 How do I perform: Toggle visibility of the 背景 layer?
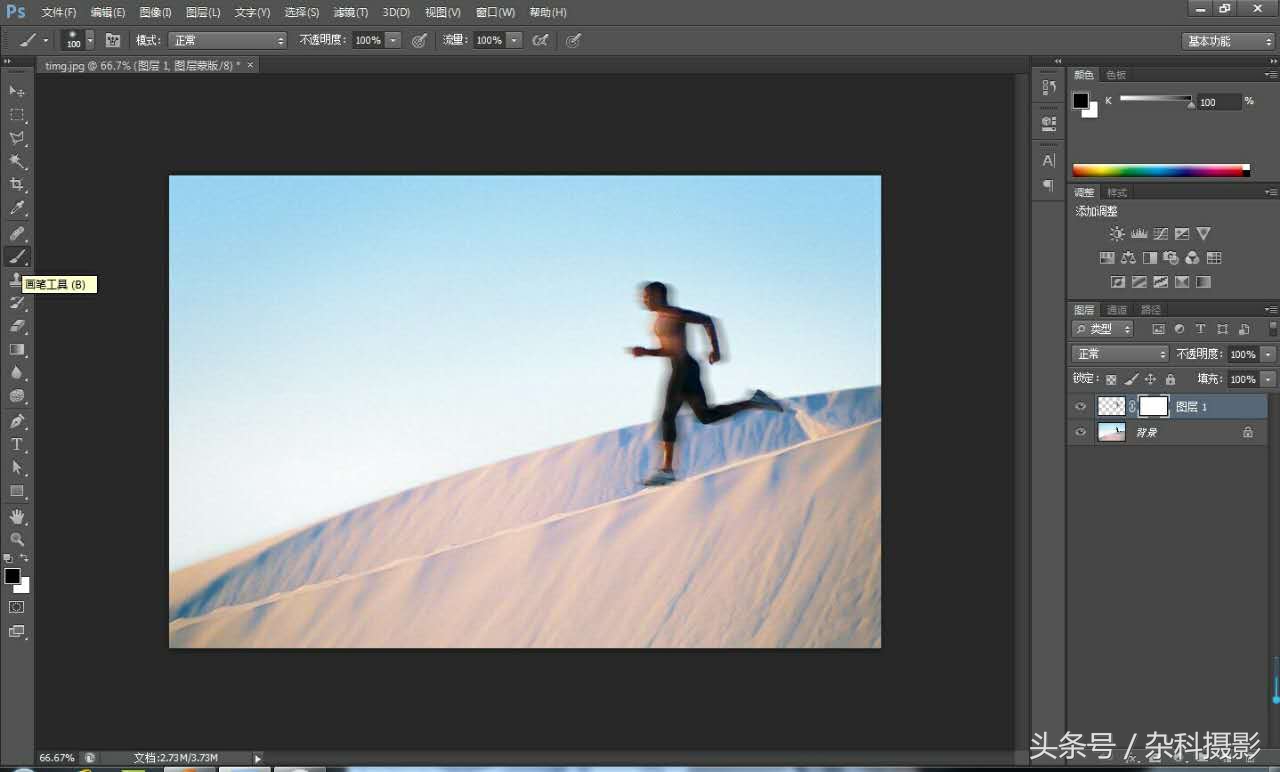click(1080, 432)
